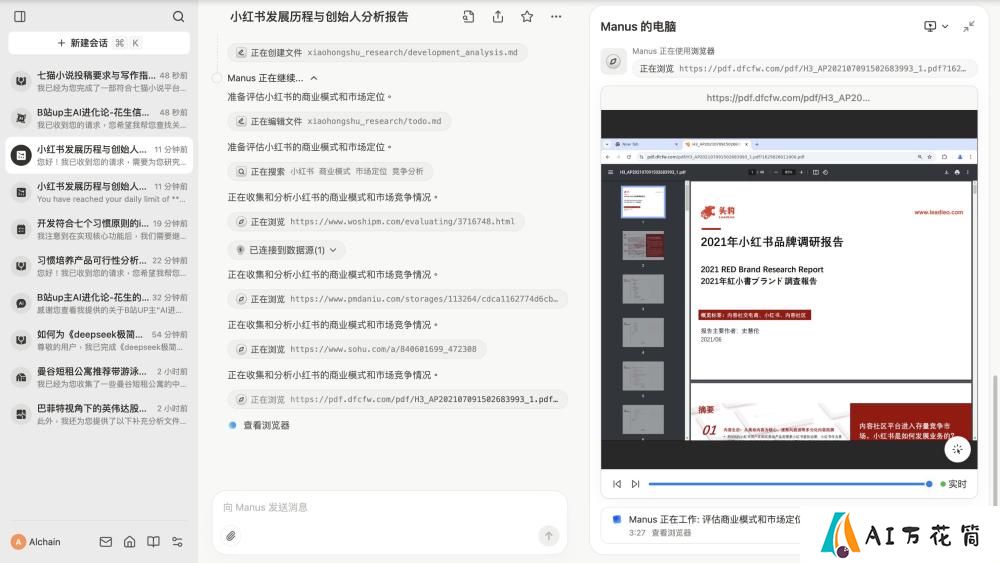Click the blue playback progress slider handle
The height and width of the screenshot is (563, 1000).
929,484
